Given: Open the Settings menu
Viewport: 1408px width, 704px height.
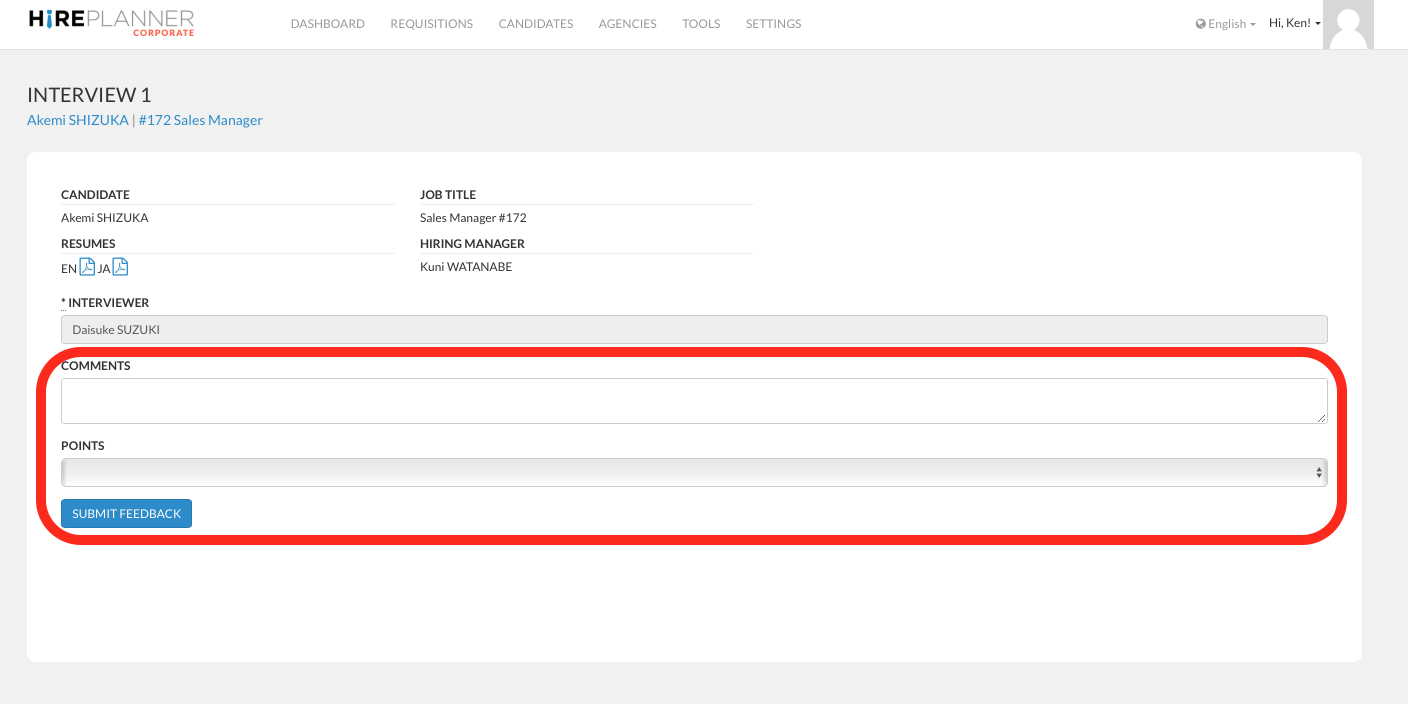Looking at the screenshot, I should 773,24.
